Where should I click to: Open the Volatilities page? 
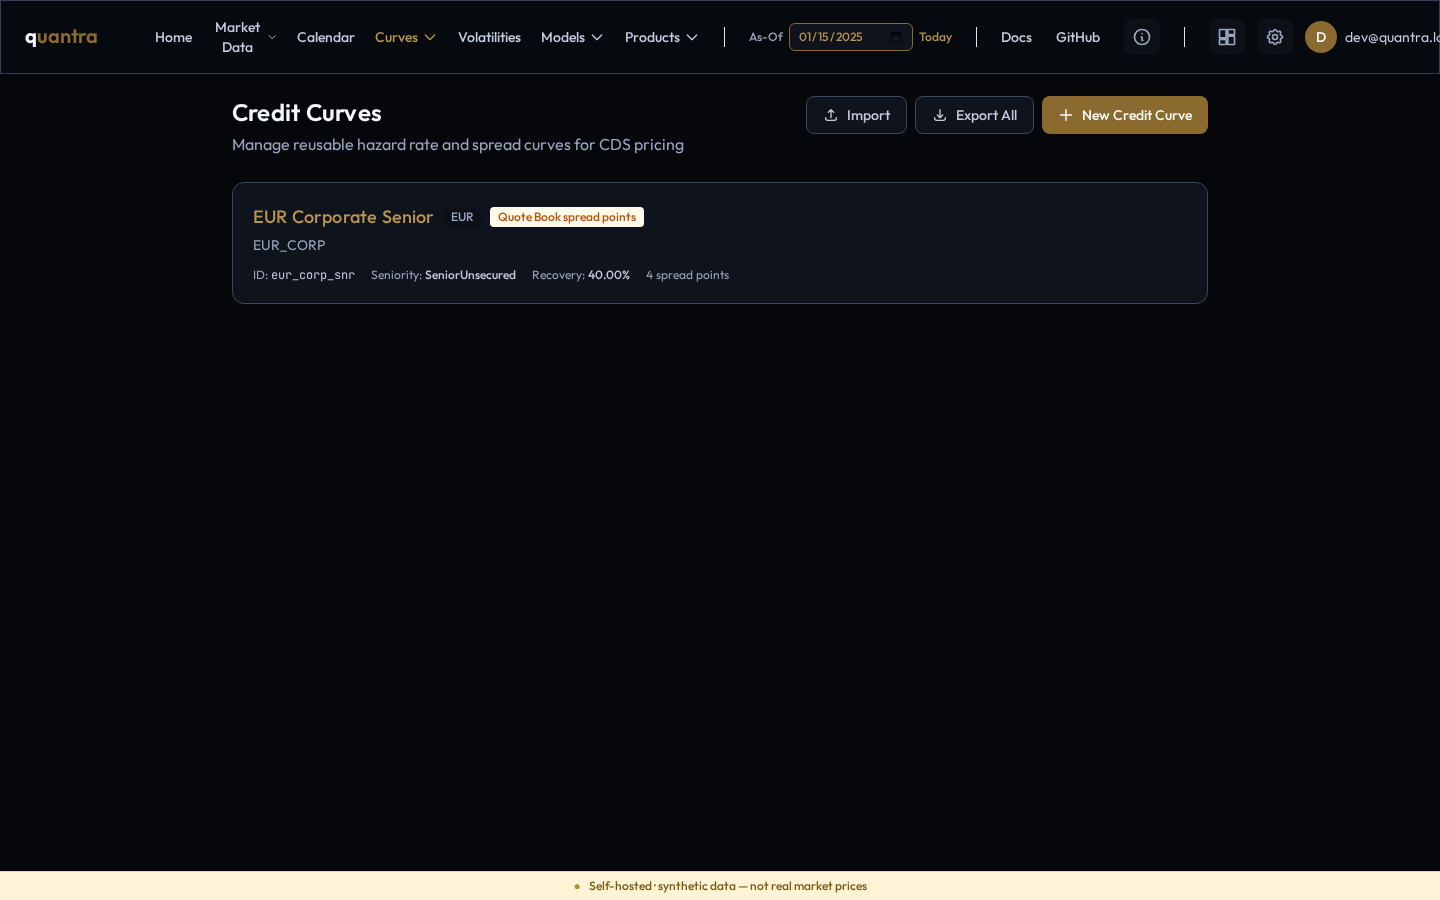pyautogui.click(x=489, y=37)
